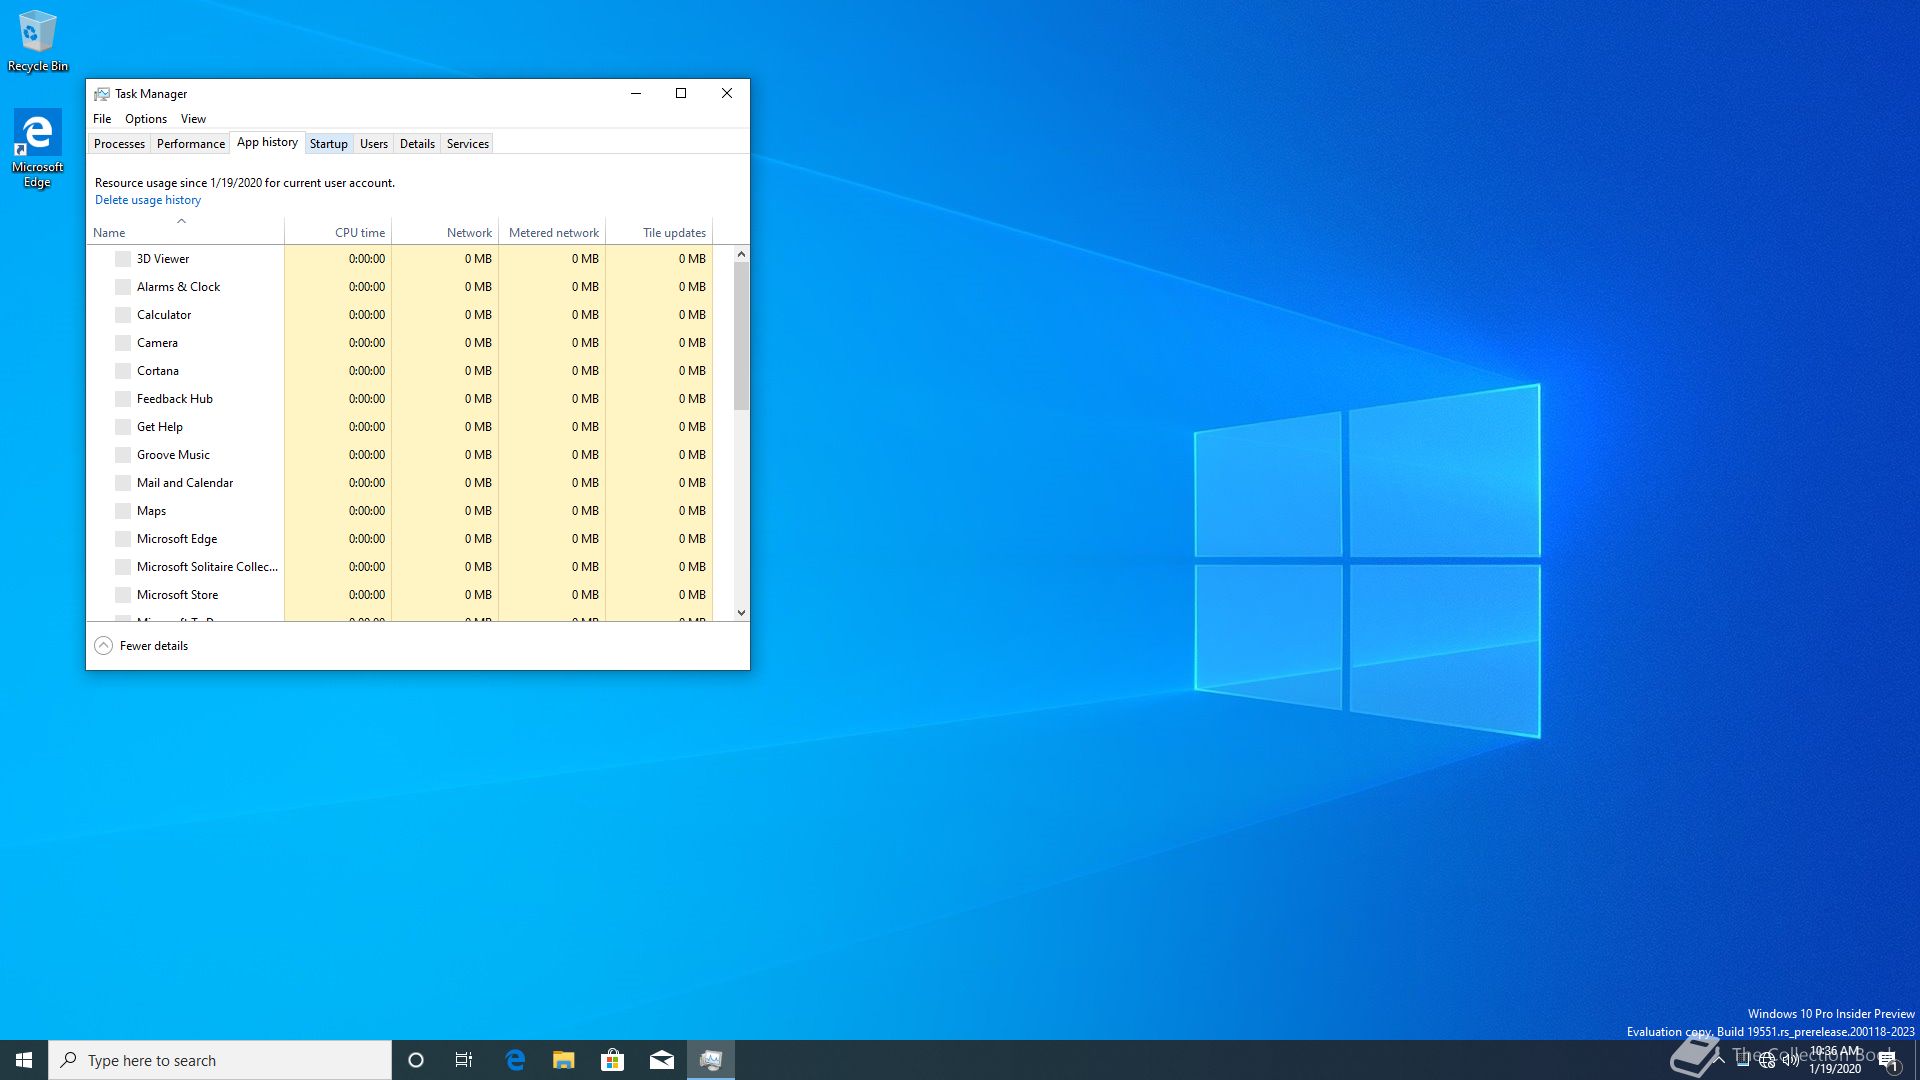
Task: Open the Options menu
Action: [146, 119]
